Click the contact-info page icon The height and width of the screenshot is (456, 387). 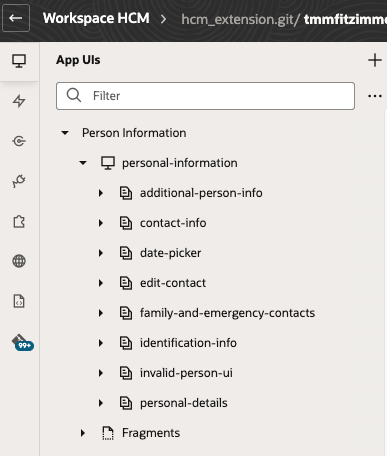[126, 223]
